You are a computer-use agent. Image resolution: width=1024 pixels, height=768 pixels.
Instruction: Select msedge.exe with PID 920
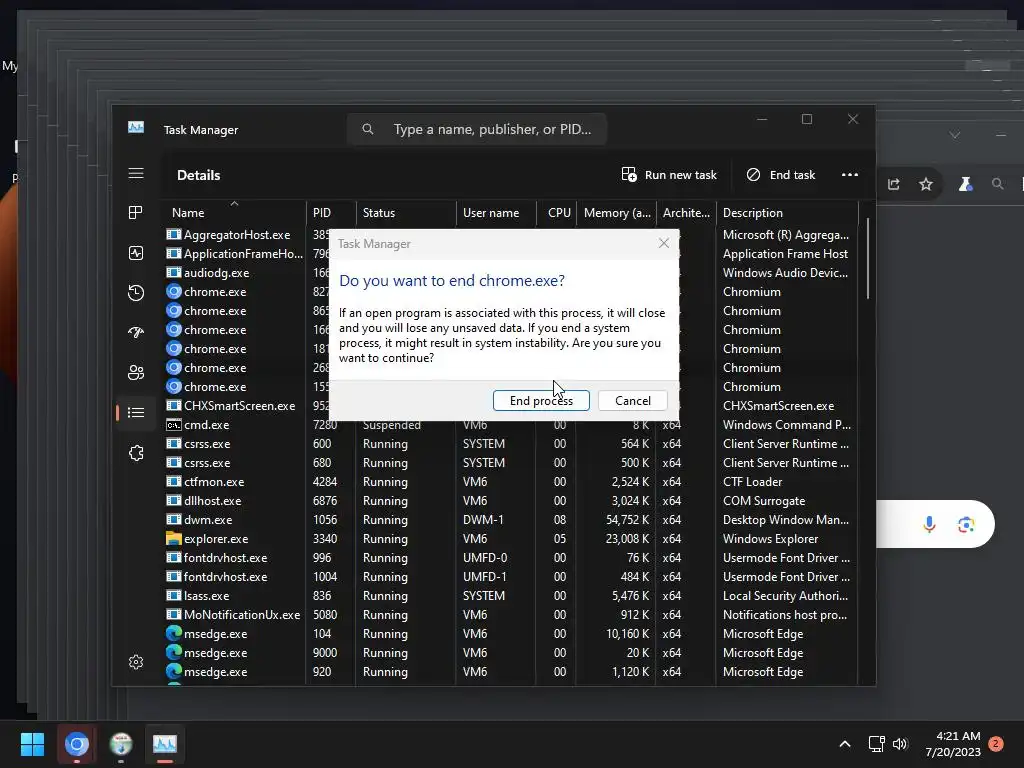click(x=509, y=671)
